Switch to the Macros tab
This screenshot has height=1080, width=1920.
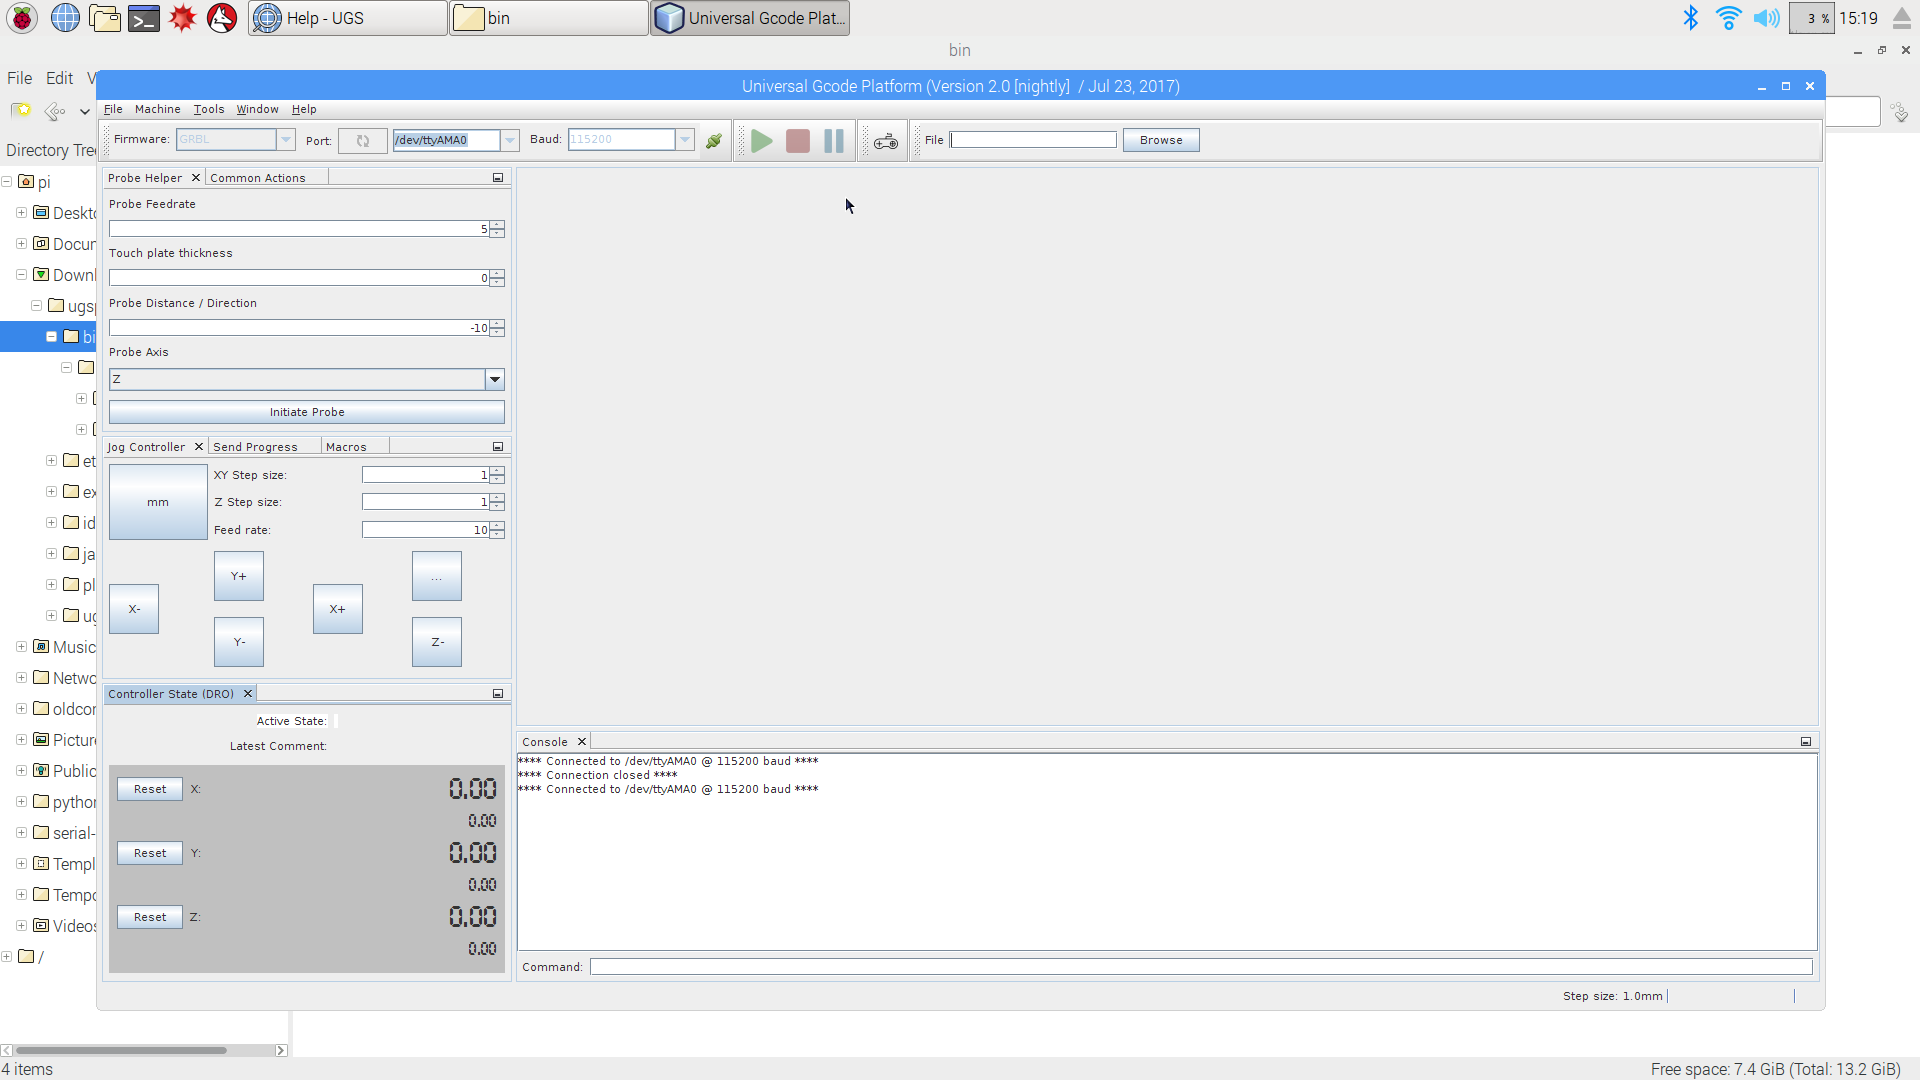pos(346,447)
